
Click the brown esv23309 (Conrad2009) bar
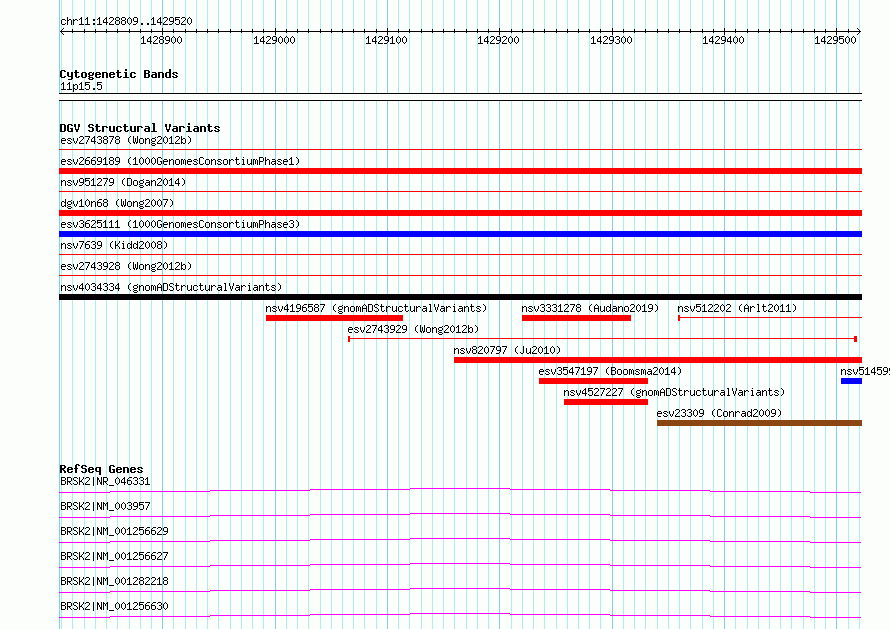click(759, 423)
